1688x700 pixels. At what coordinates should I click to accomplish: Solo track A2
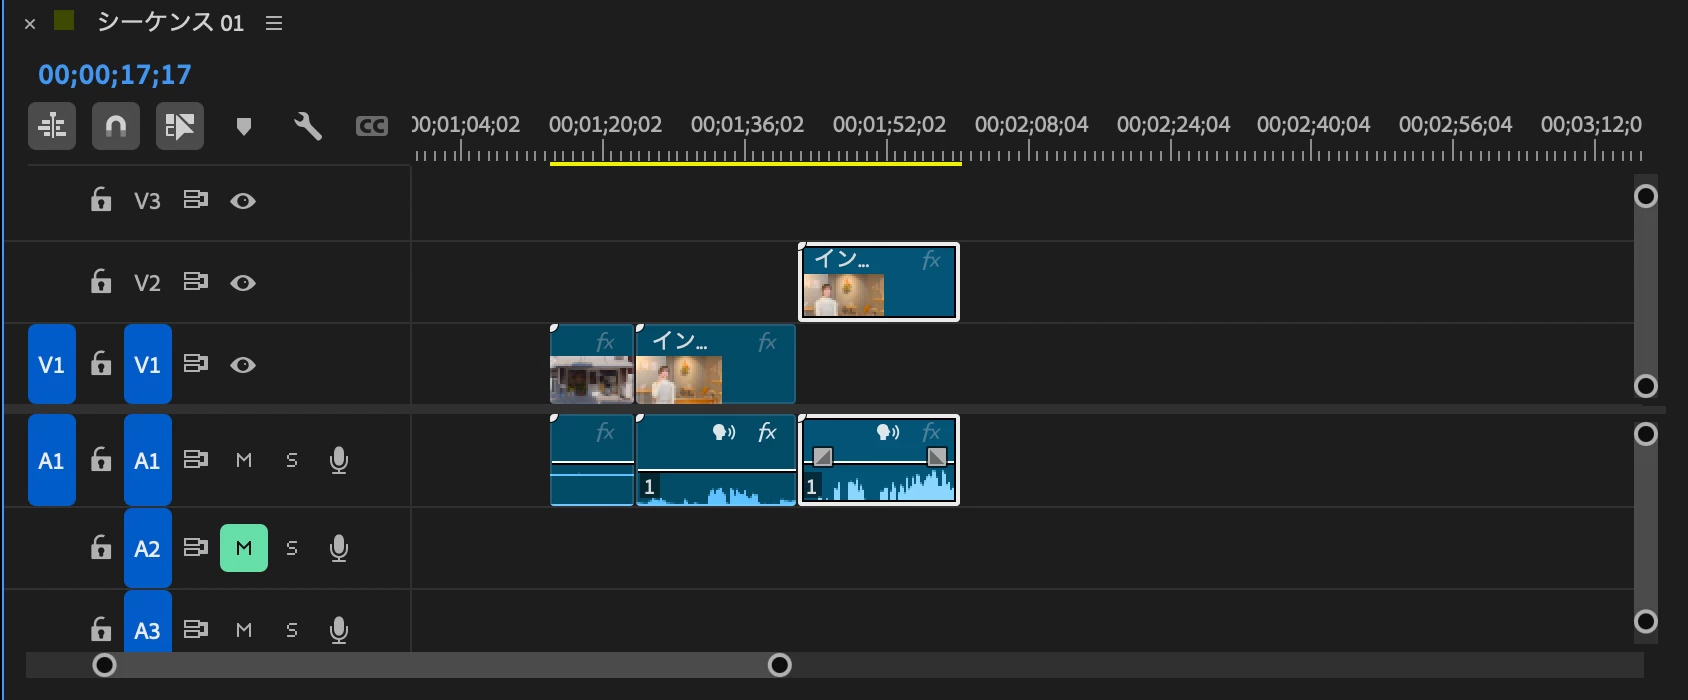pos(292,548)
